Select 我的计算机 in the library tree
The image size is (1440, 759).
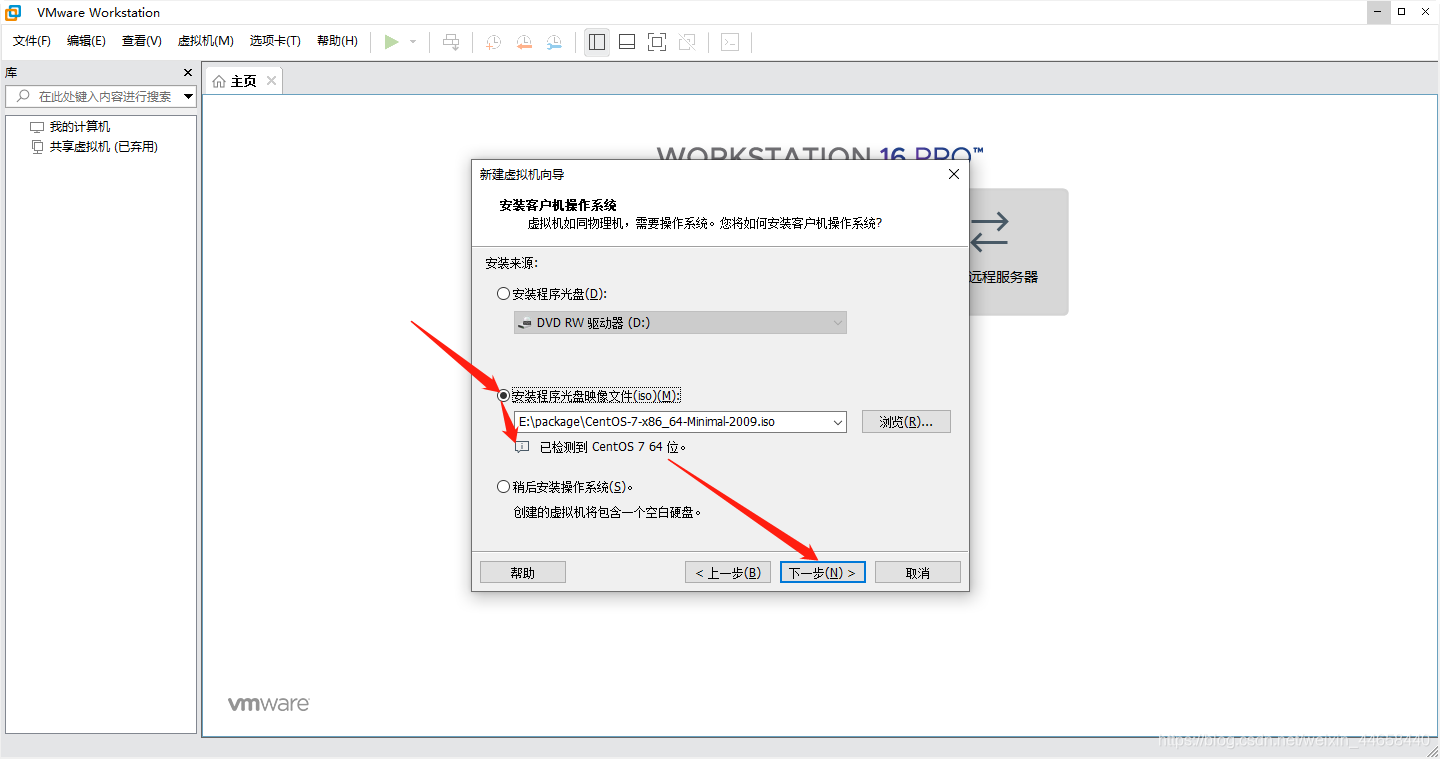coord(80,127)
